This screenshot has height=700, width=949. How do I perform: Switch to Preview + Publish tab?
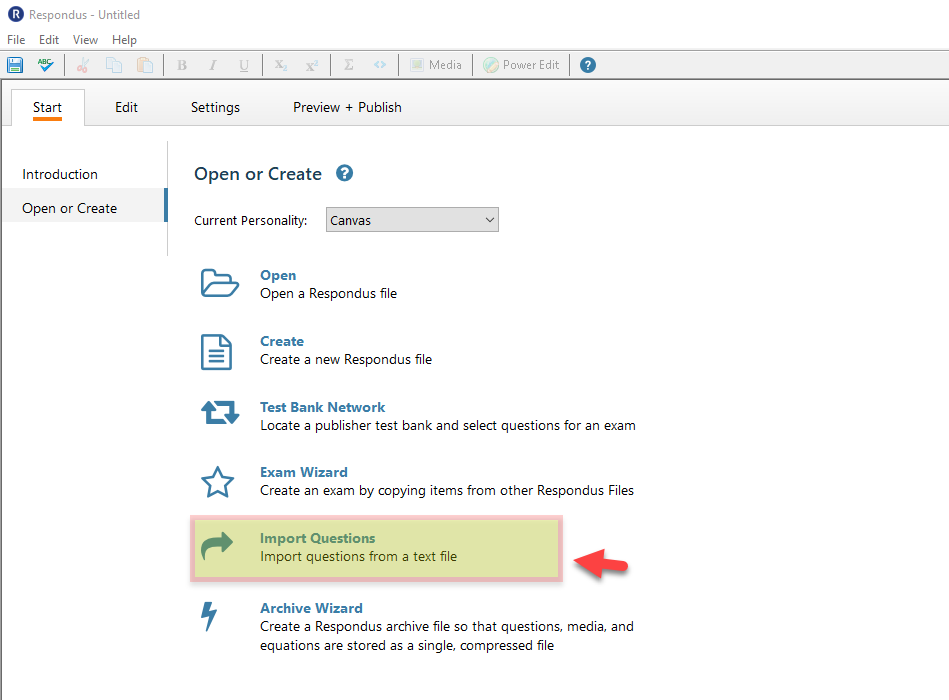[347, 107]
